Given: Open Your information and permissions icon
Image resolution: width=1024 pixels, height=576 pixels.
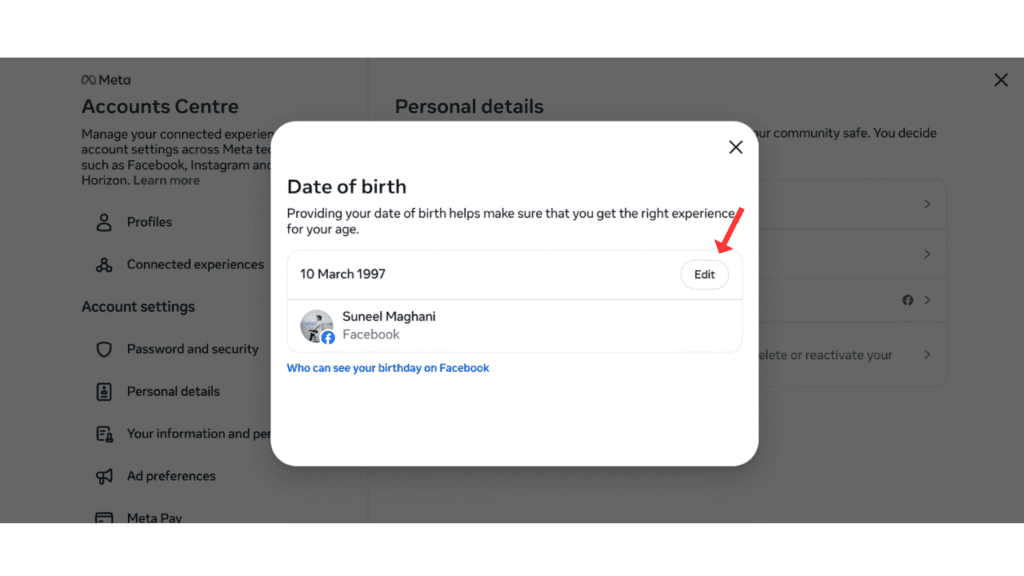Looking at the screenshot, I should point(104,433).
